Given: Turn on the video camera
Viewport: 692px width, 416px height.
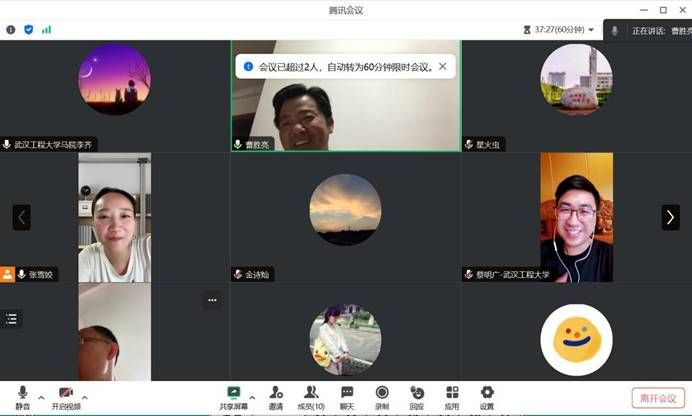Looking at the screenshot, I should tap(66, 394).
